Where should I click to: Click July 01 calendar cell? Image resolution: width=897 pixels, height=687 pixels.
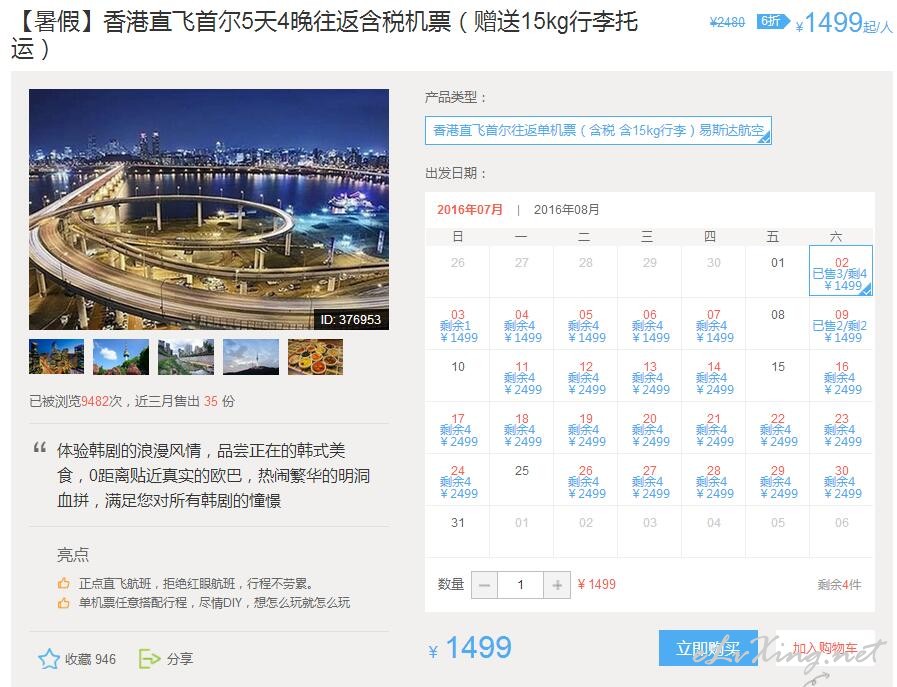pos(778,271)
